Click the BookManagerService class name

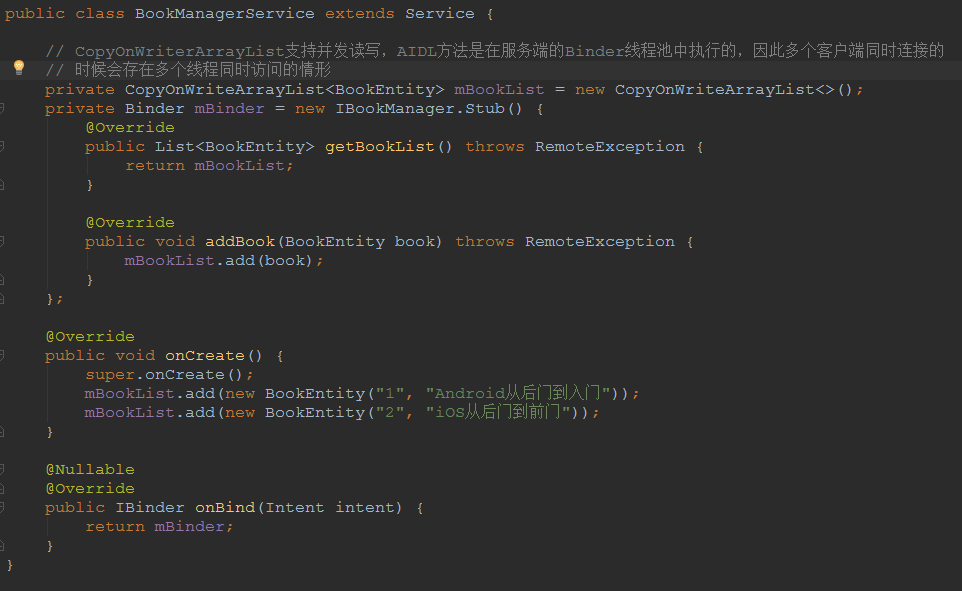(x=225, y=14)
